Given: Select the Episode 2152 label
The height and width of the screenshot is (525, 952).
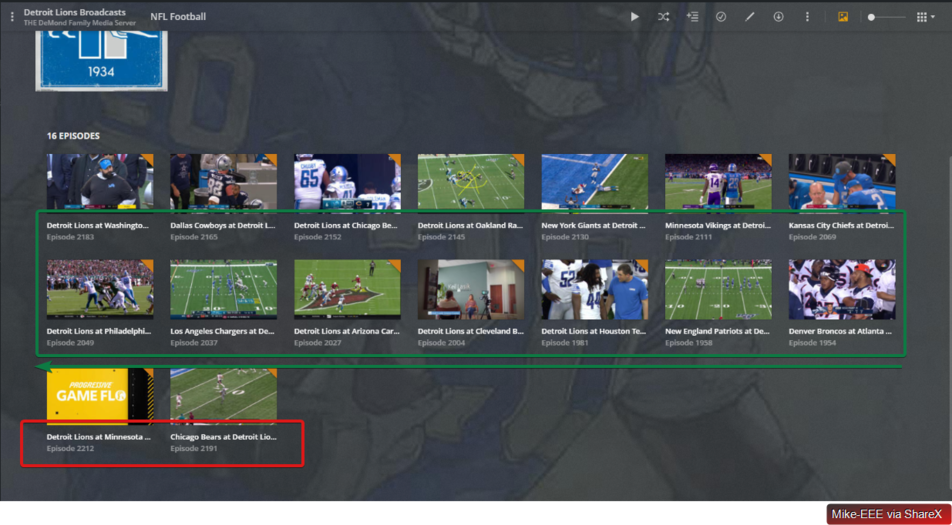Looking at the screenshot, I should (318, 237).
